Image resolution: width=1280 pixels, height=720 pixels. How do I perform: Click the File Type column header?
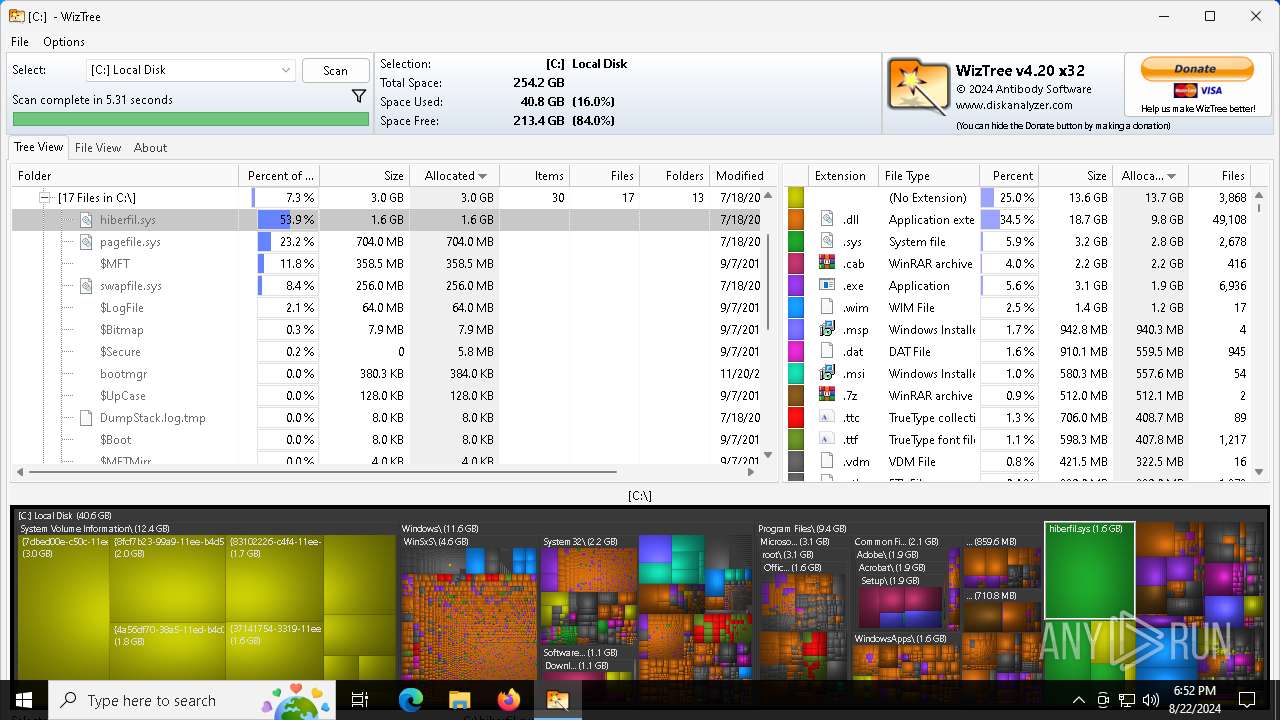[929, 176]
